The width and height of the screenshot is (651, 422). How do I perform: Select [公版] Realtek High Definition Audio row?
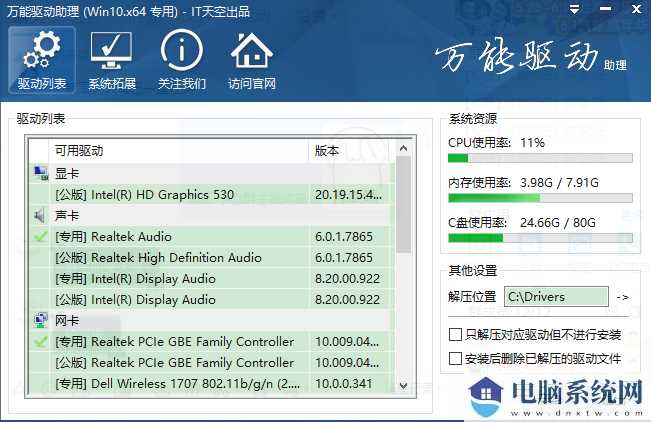click(x=210, y=258)
